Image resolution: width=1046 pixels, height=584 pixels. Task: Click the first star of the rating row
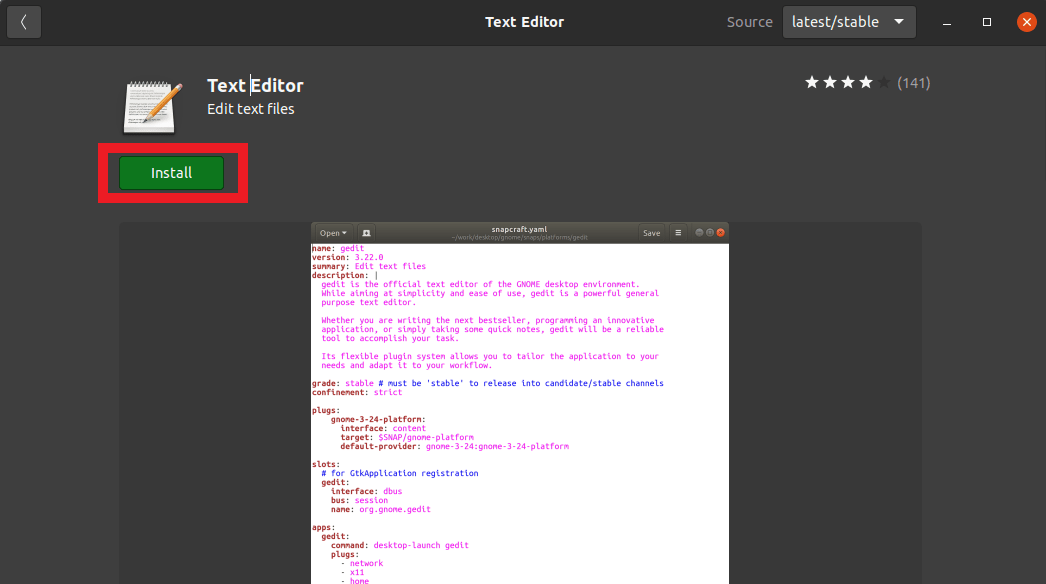[x=812, y=82]
